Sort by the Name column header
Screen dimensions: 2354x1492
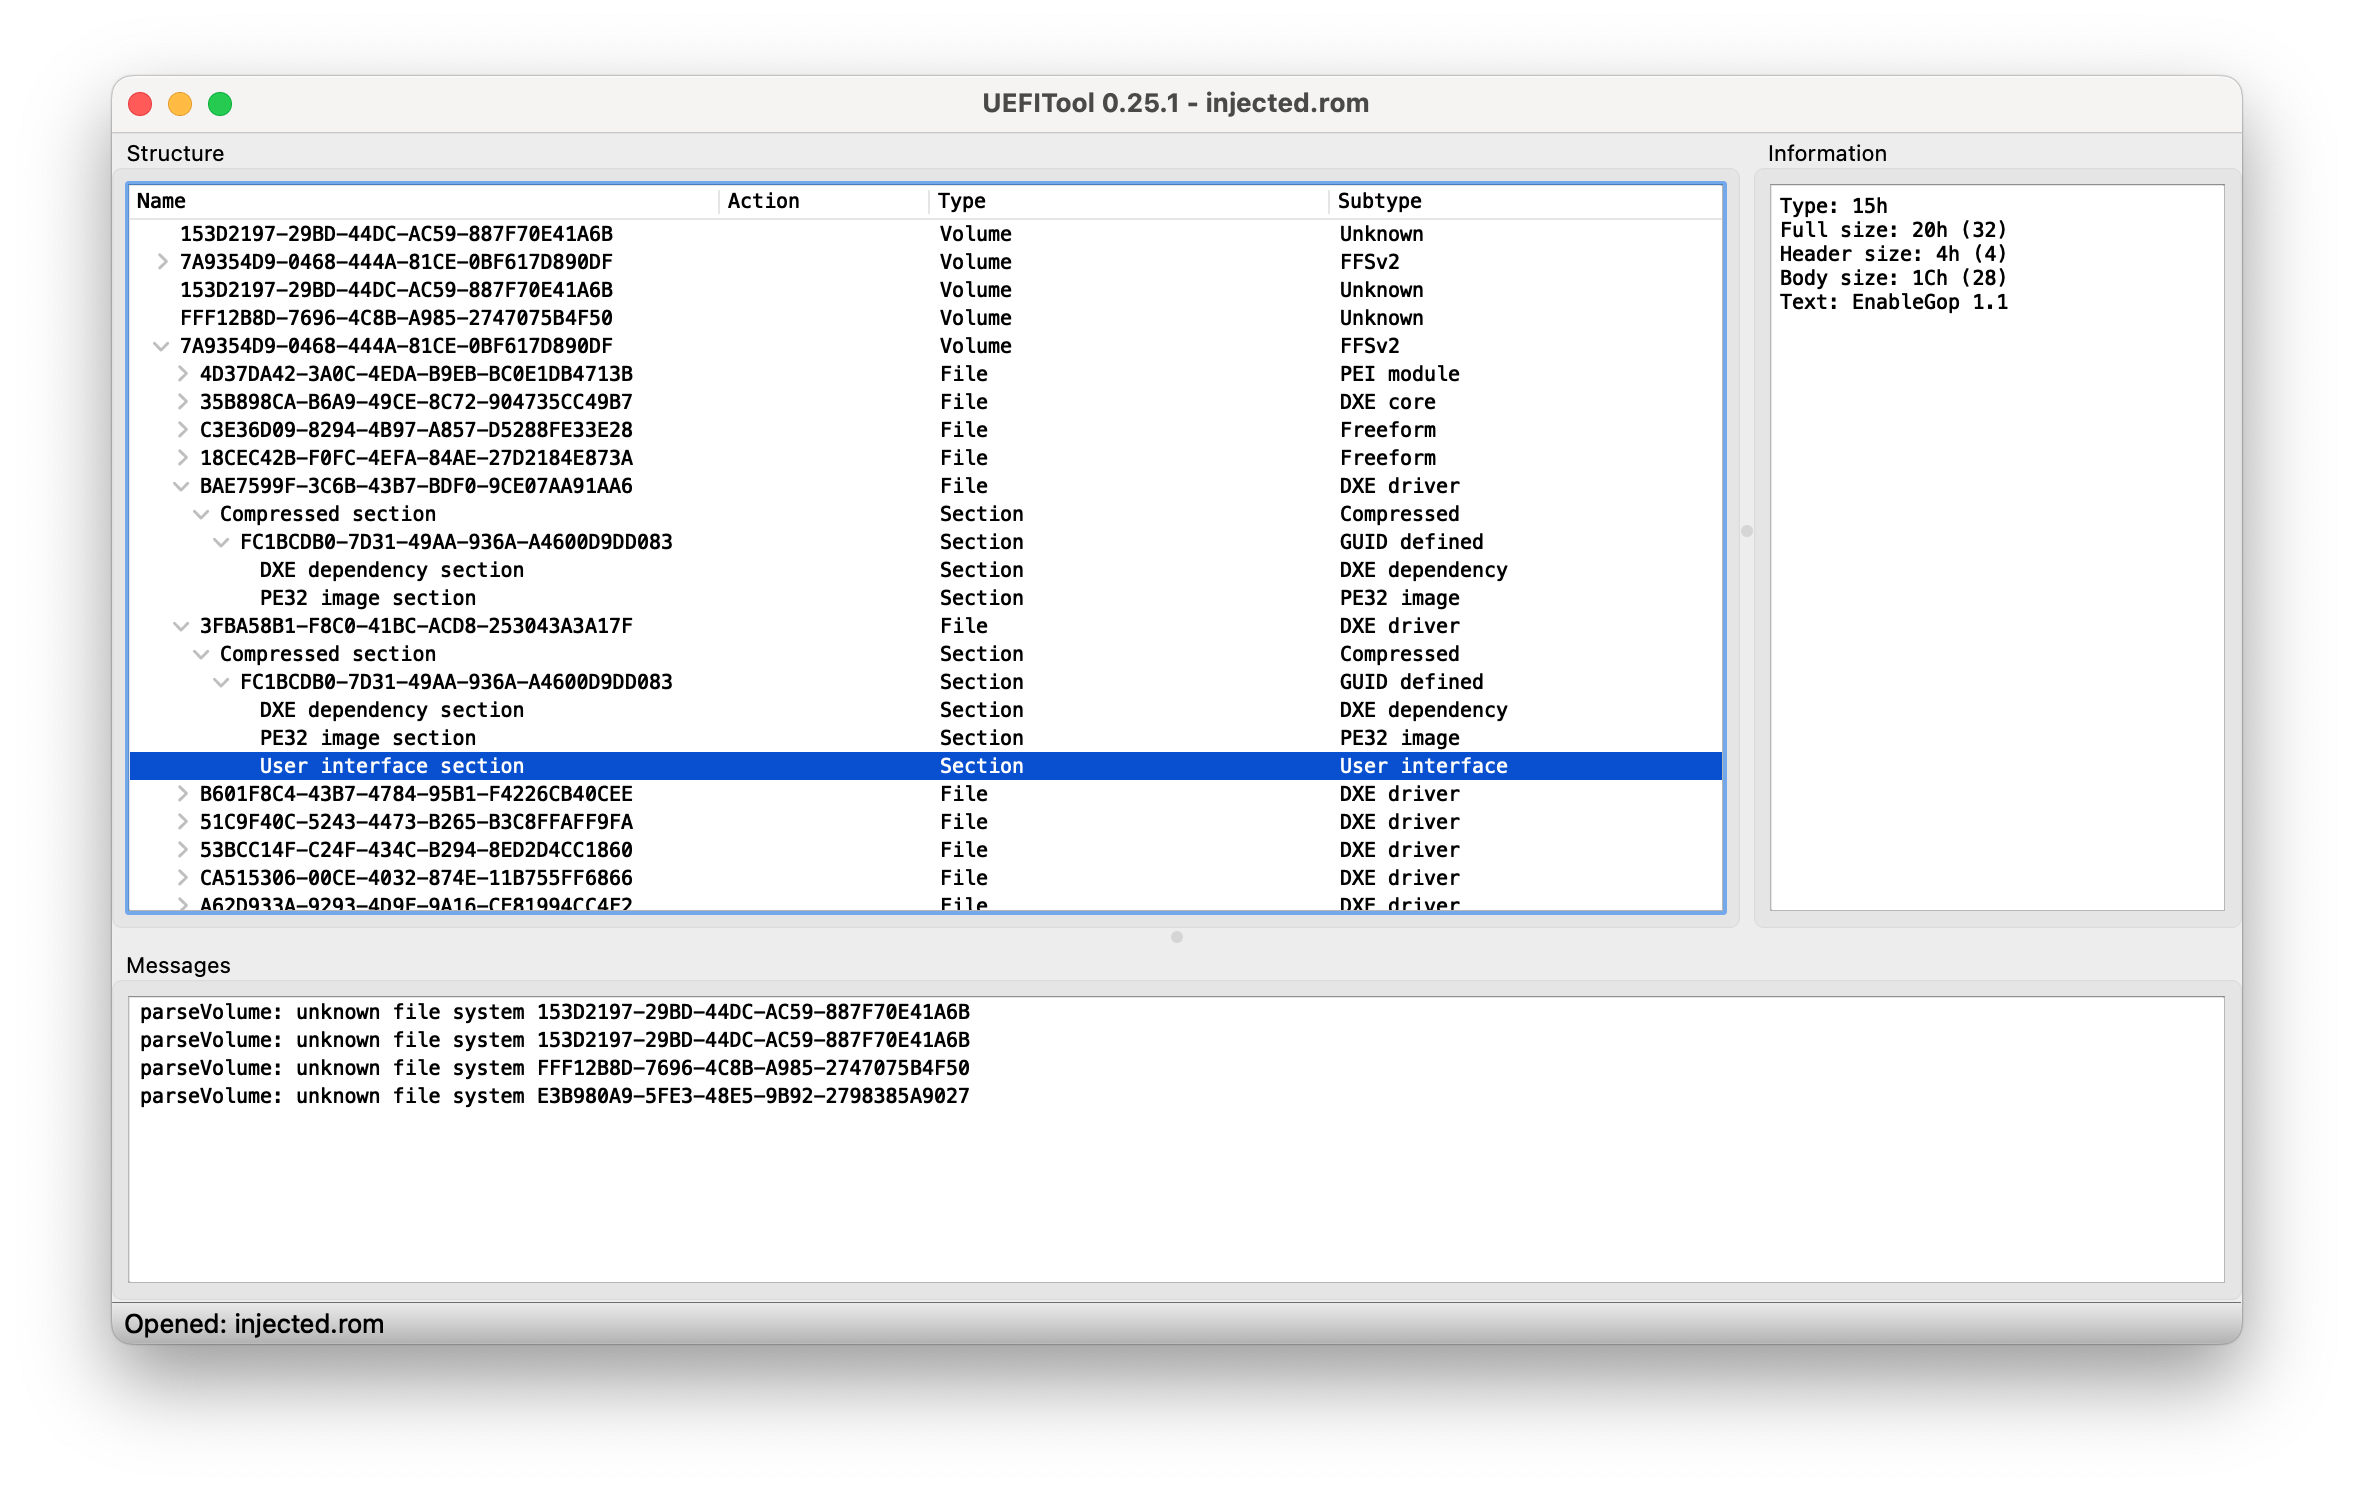[161, 201]
